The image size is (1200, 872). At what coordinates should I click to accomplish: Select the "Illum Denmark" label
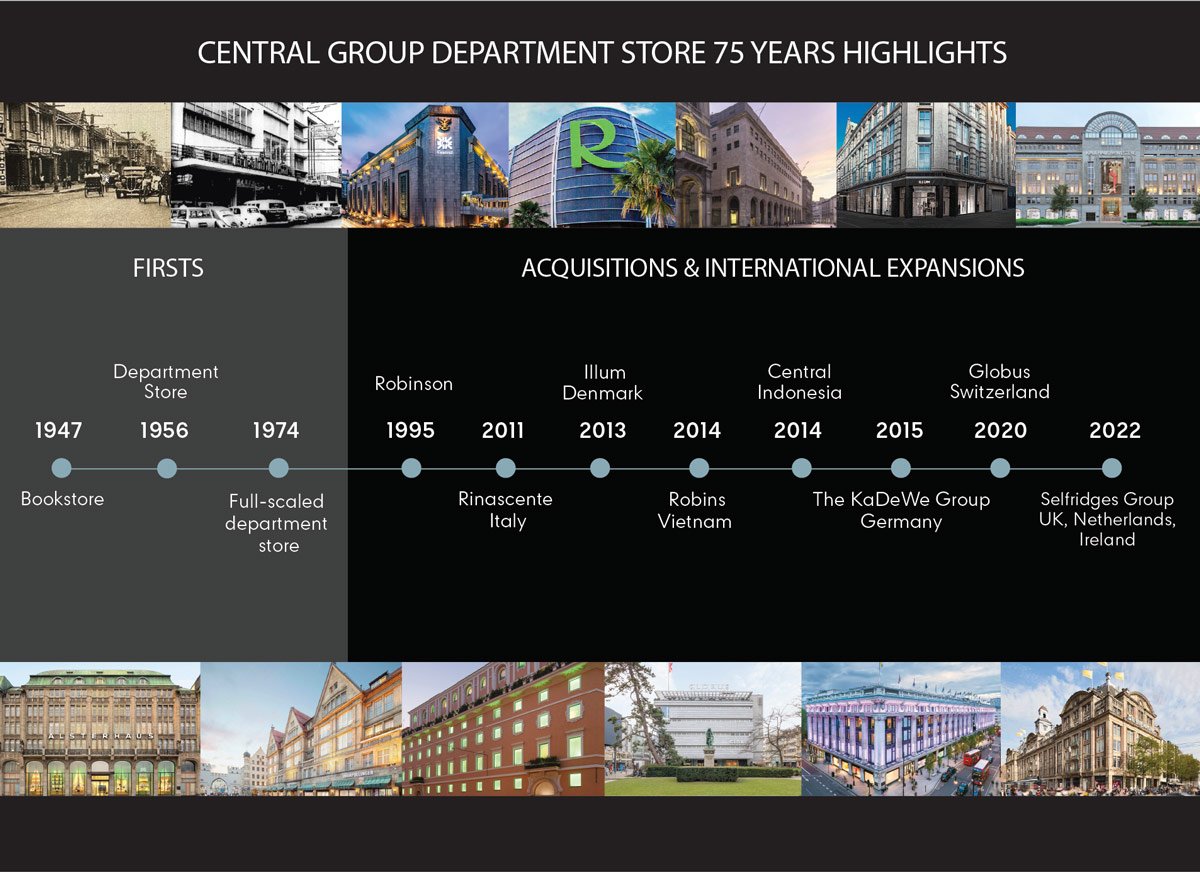603,383
